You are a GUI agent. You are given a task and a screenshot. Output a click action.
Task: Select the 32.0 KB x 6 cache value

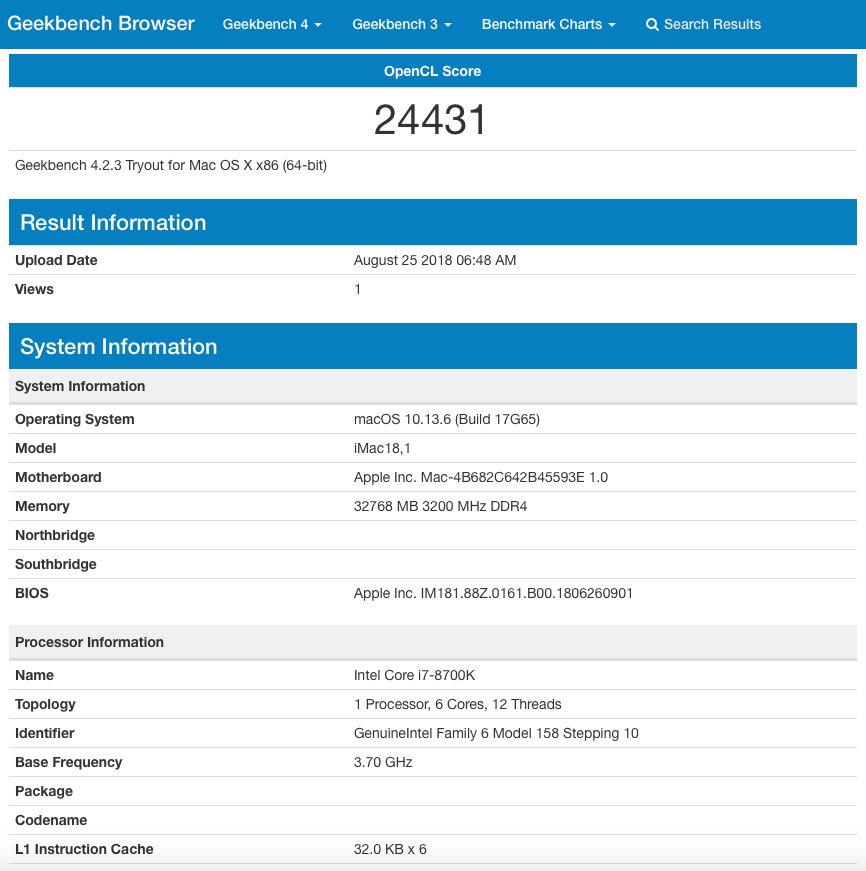coord(390,849)
